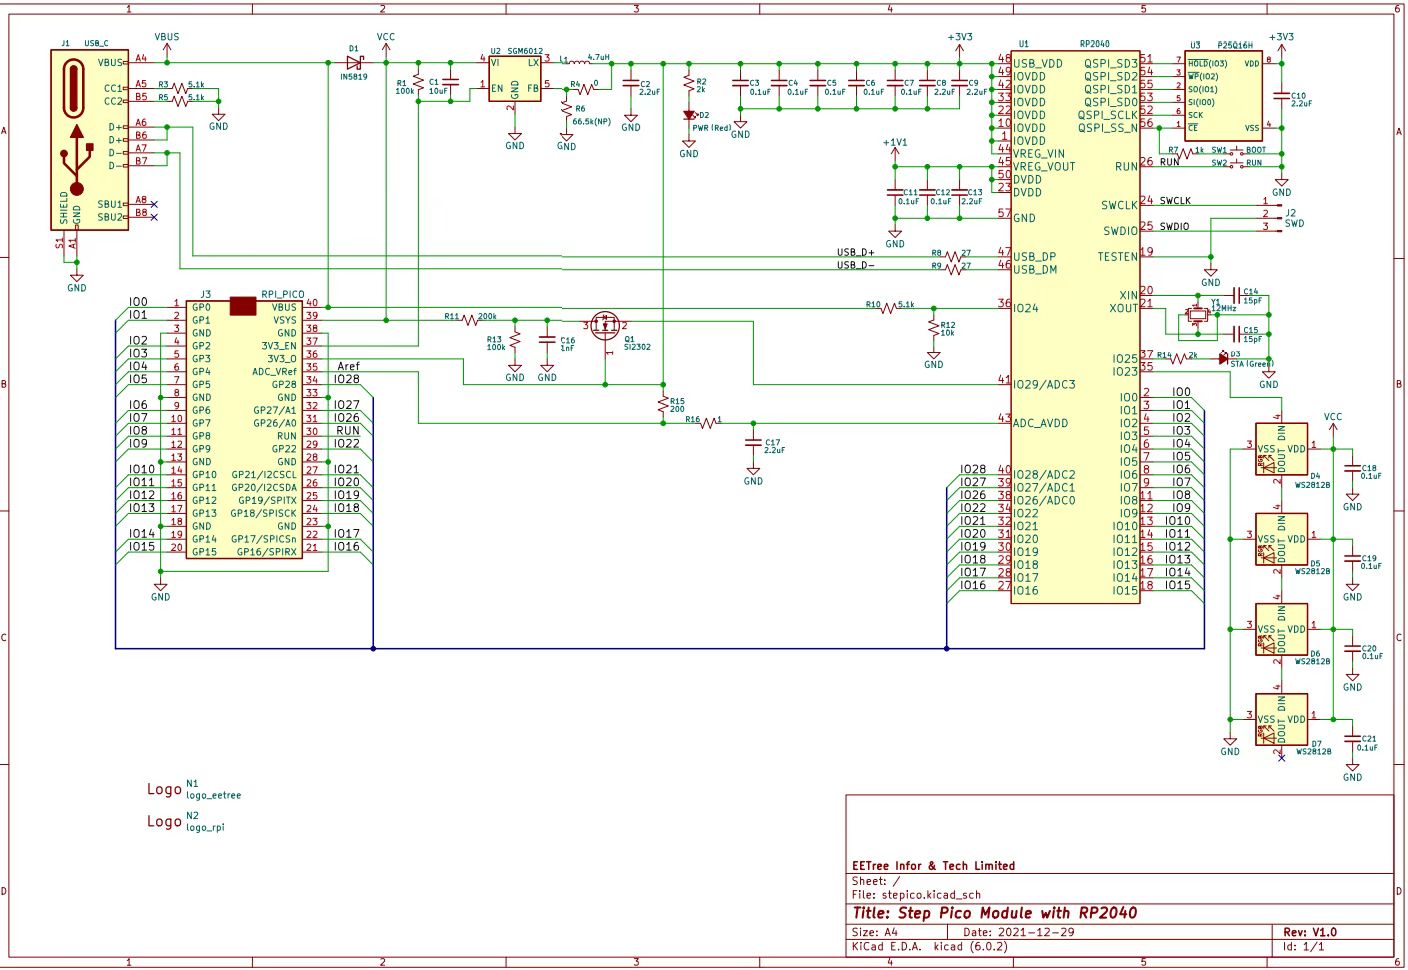This screenshot has width=1408, height=970.
Task: Click the 'QSPI_SCLK' pin label on U1
Action: (1108, 115)
